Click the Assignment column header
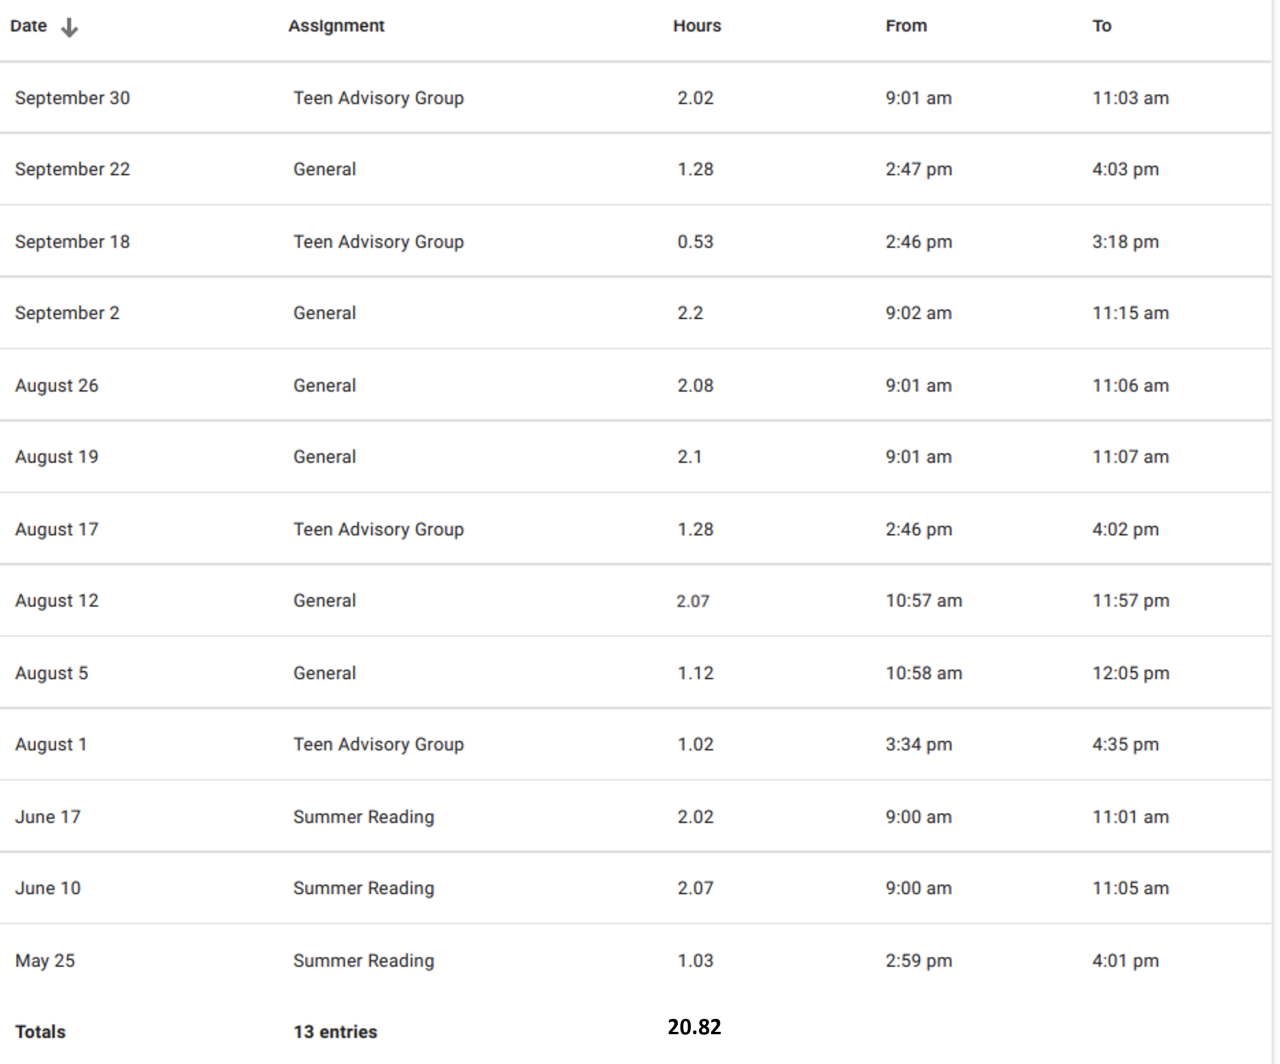1280x1064 pixels. coord(336,26)
